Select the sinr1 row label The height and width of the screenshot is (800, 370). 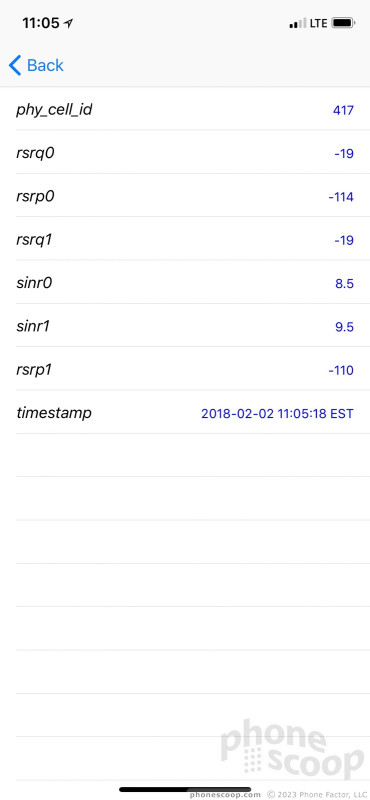[x=33, y=326]
